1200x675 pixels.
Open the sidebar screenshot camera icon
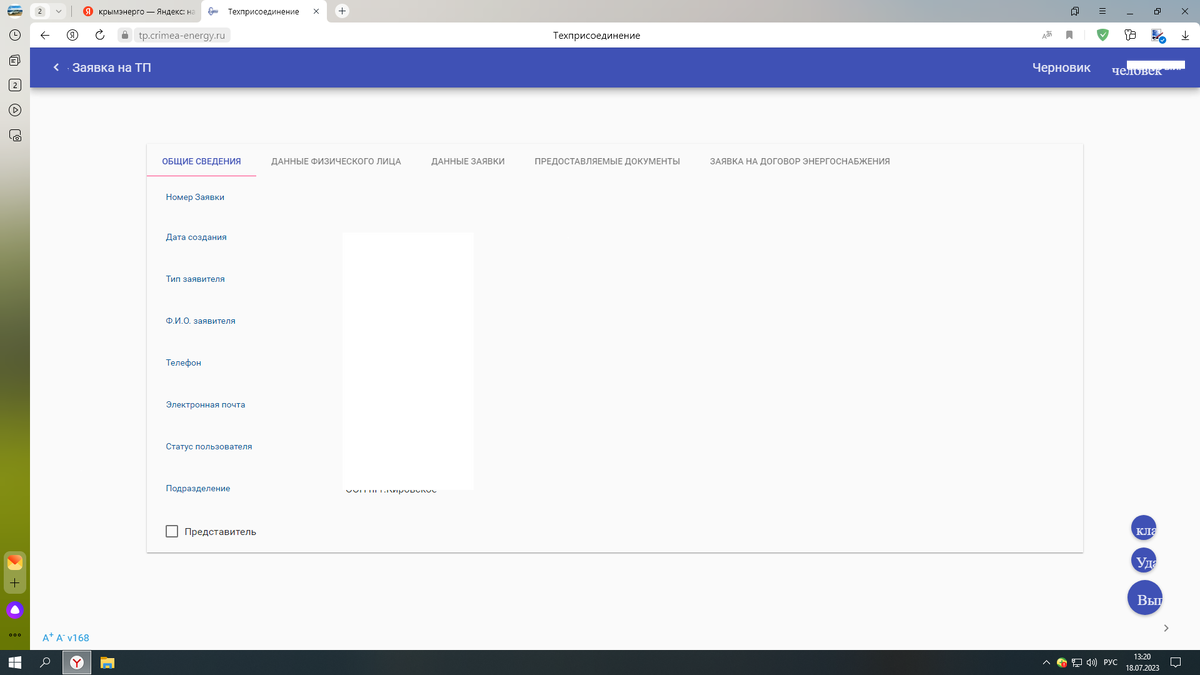(15, 134)
